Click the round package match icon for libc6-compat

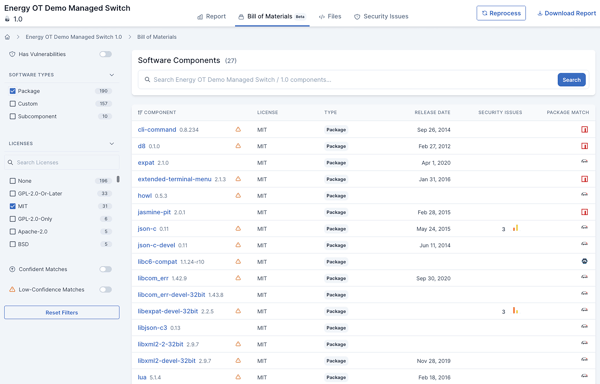[x=584, y=261]
